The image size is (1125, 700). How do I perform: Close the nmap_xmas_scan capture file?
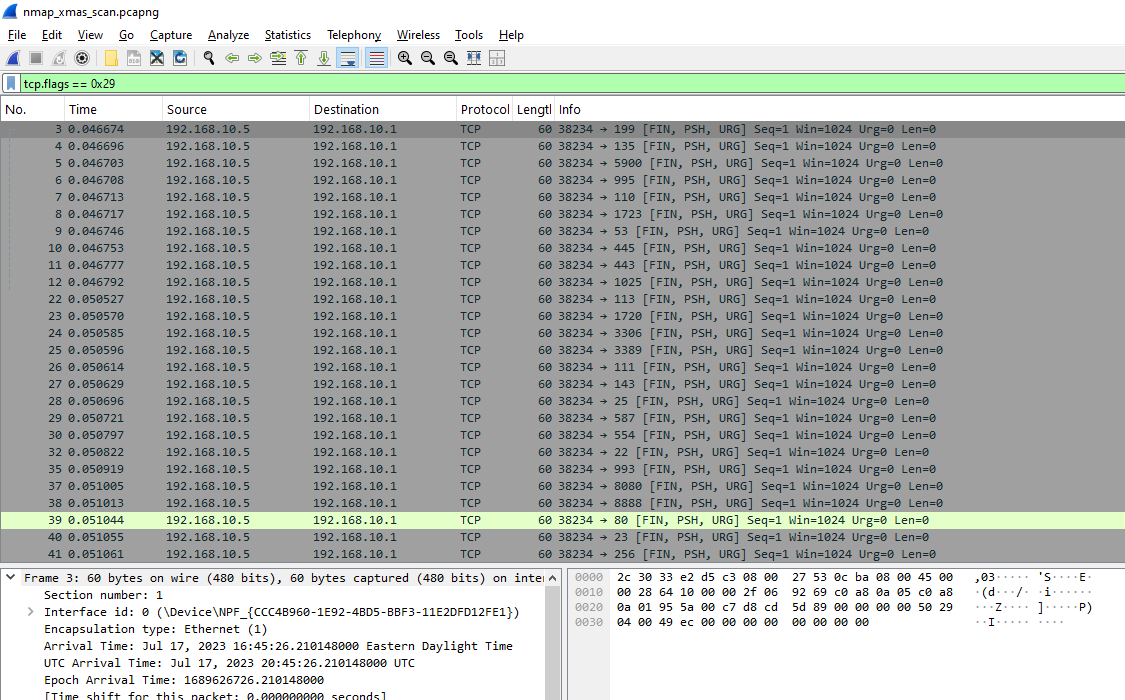click(157, 57)
